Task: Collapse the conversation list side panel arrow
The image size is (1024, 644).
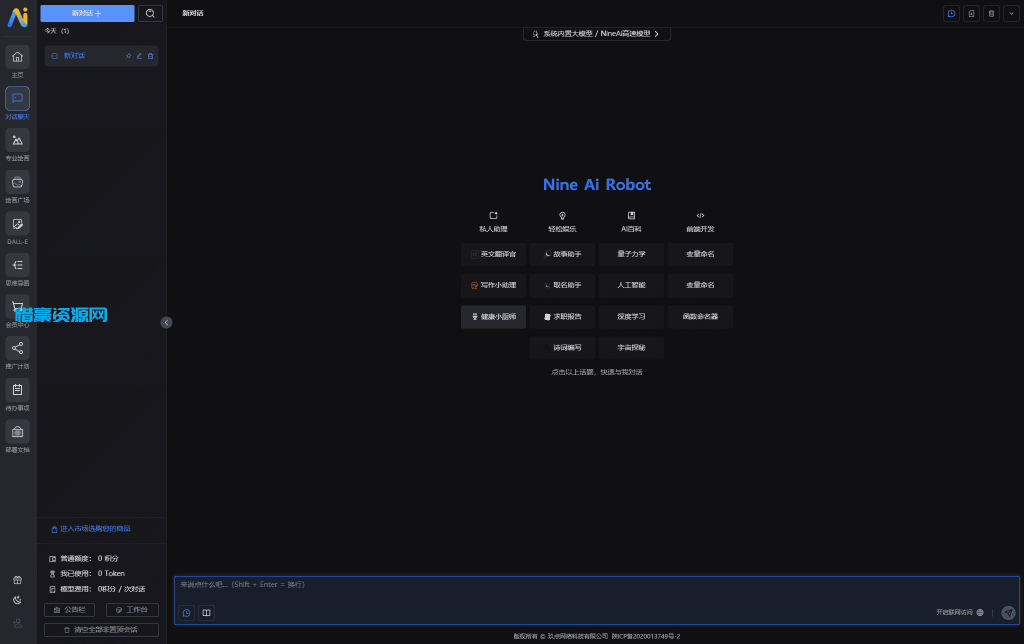Action: coord(166,322)
